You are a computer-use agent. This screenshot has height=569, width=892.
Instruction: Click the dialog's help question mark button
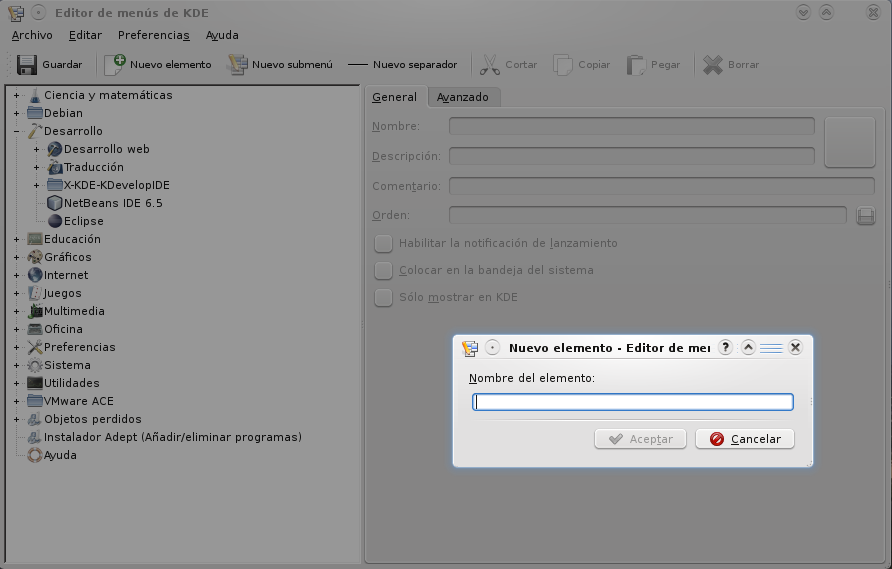(x=725, y=347)
